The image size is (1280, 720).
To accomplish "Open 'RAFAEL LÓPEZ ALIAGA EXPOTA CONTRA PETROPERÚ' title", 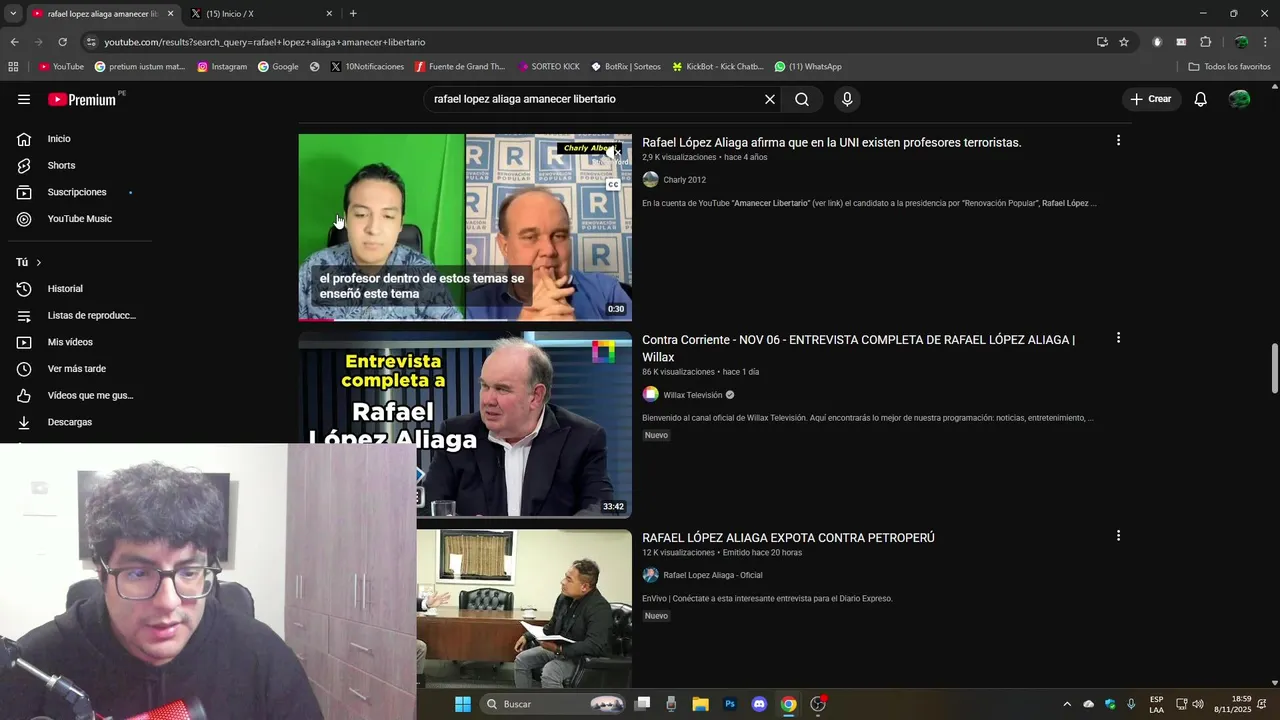I will click(788, 538).
